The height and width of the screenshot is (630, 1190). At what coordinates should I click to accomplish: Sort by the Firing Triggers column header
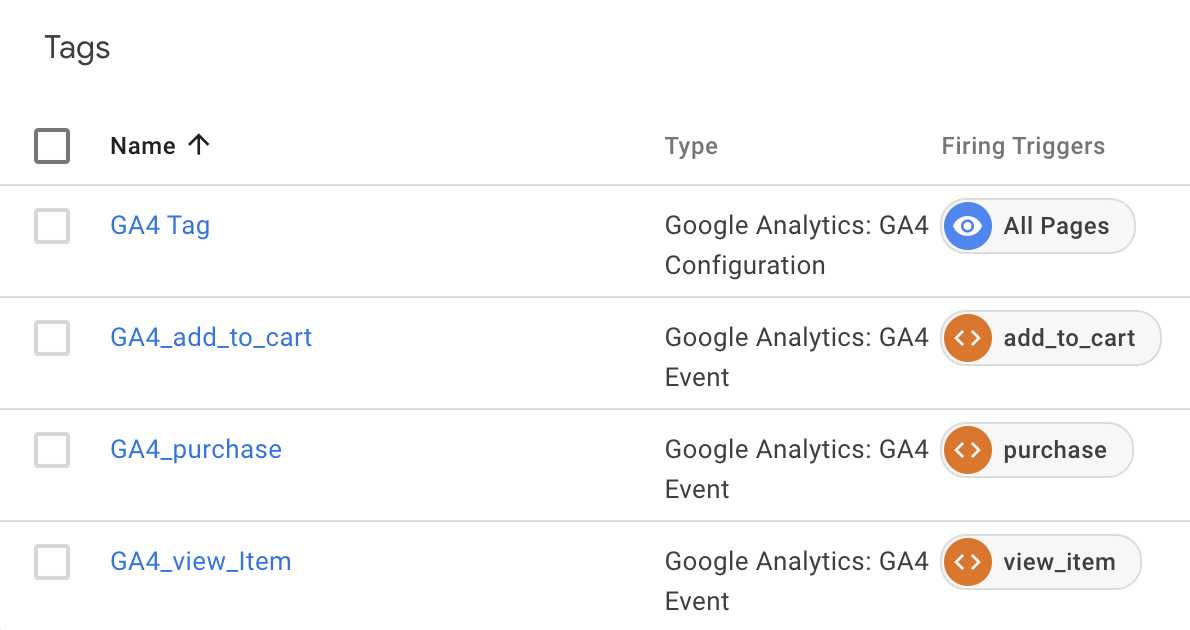click(1023, 146)
